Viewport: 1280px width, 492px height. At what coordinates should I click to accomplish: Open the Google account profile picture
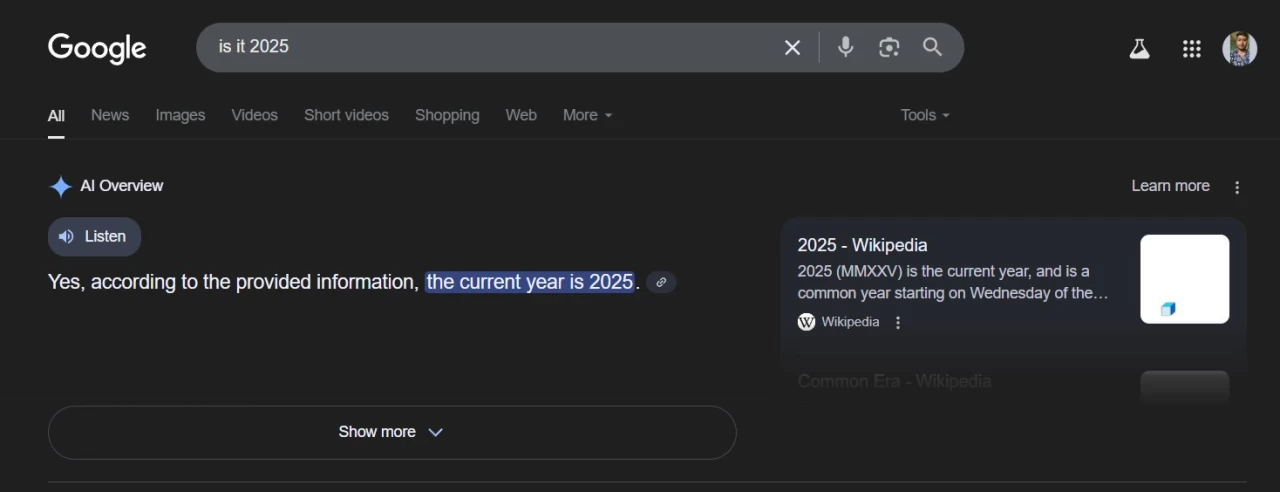(1239, 49)
